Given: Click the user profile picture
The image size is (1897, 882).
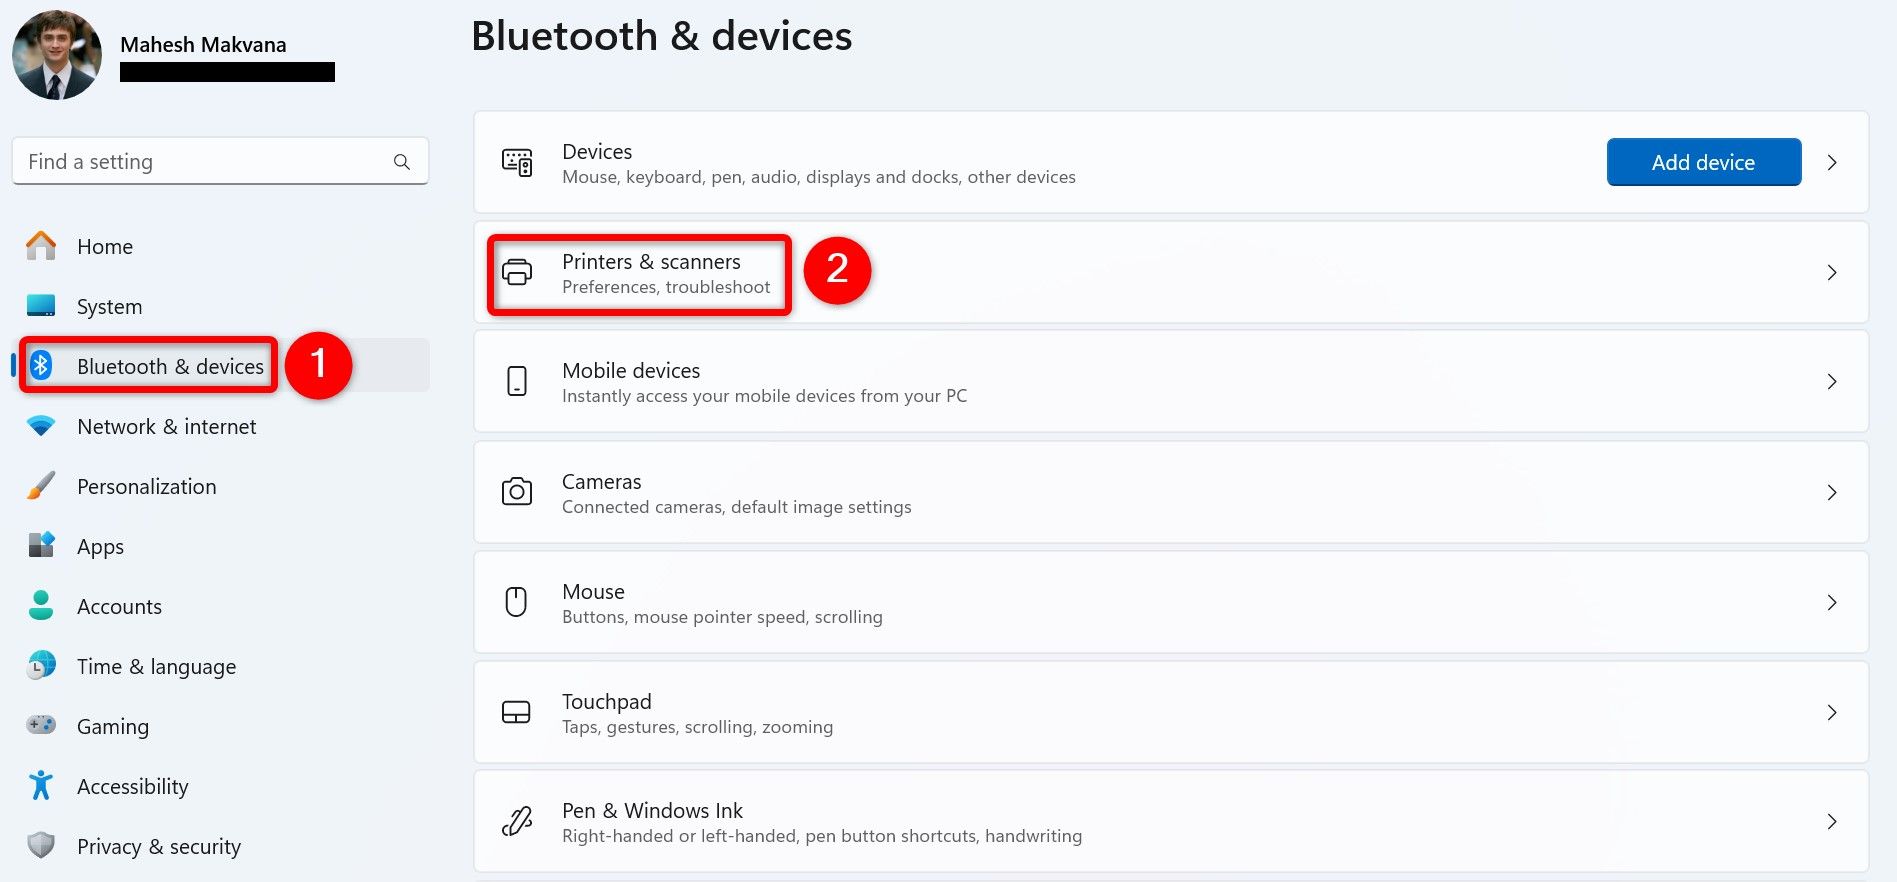Looking at the screenshot, I should click(57, 55).
